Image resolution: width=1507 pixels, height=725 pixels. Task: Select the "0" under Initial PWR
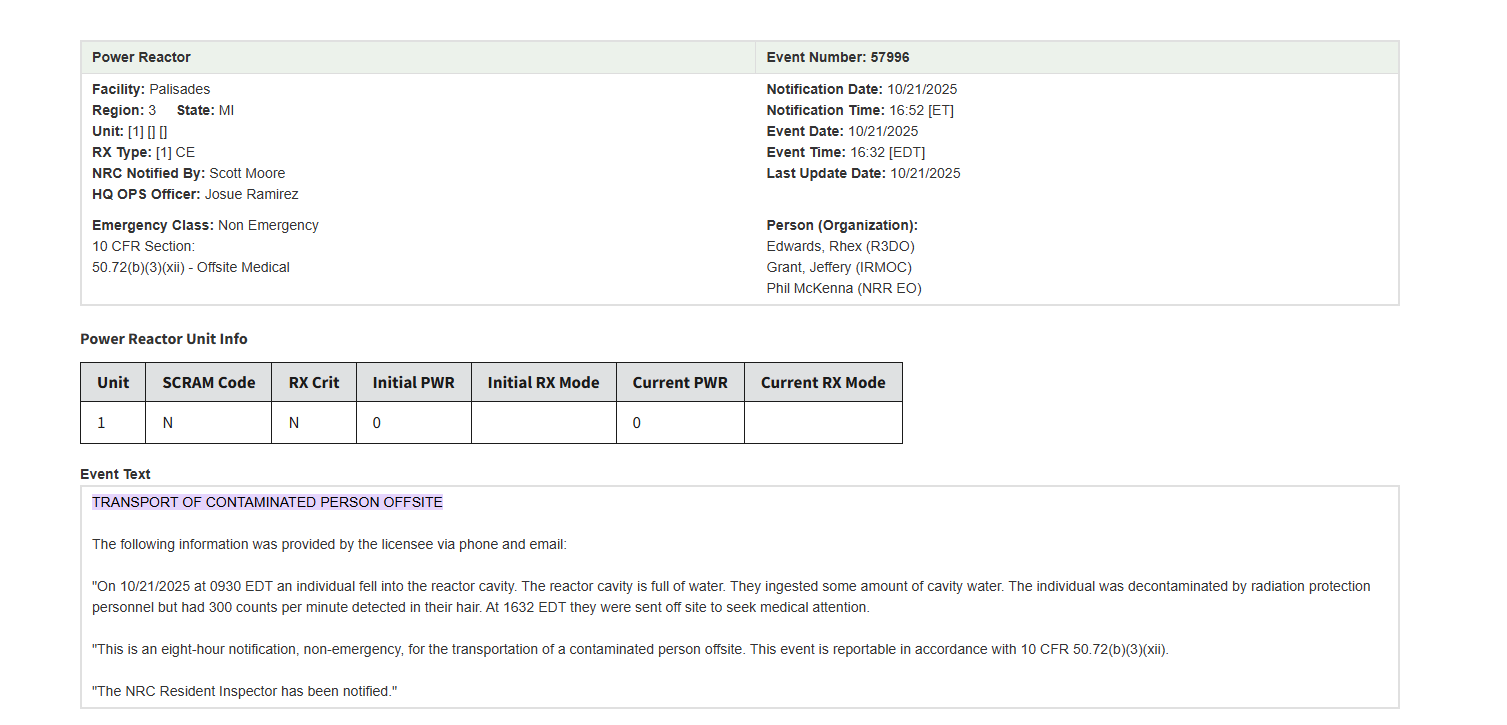377,423
